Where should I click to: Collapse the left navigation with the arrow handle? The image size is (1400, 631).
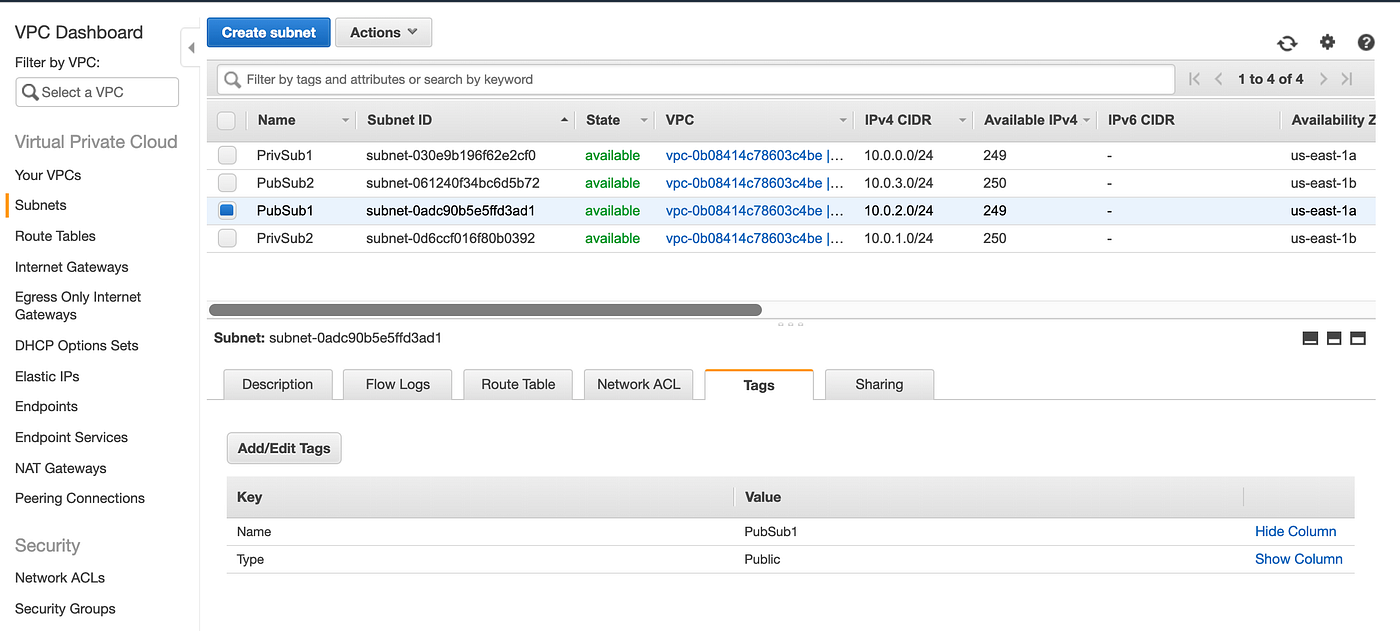tap(190, 46)
